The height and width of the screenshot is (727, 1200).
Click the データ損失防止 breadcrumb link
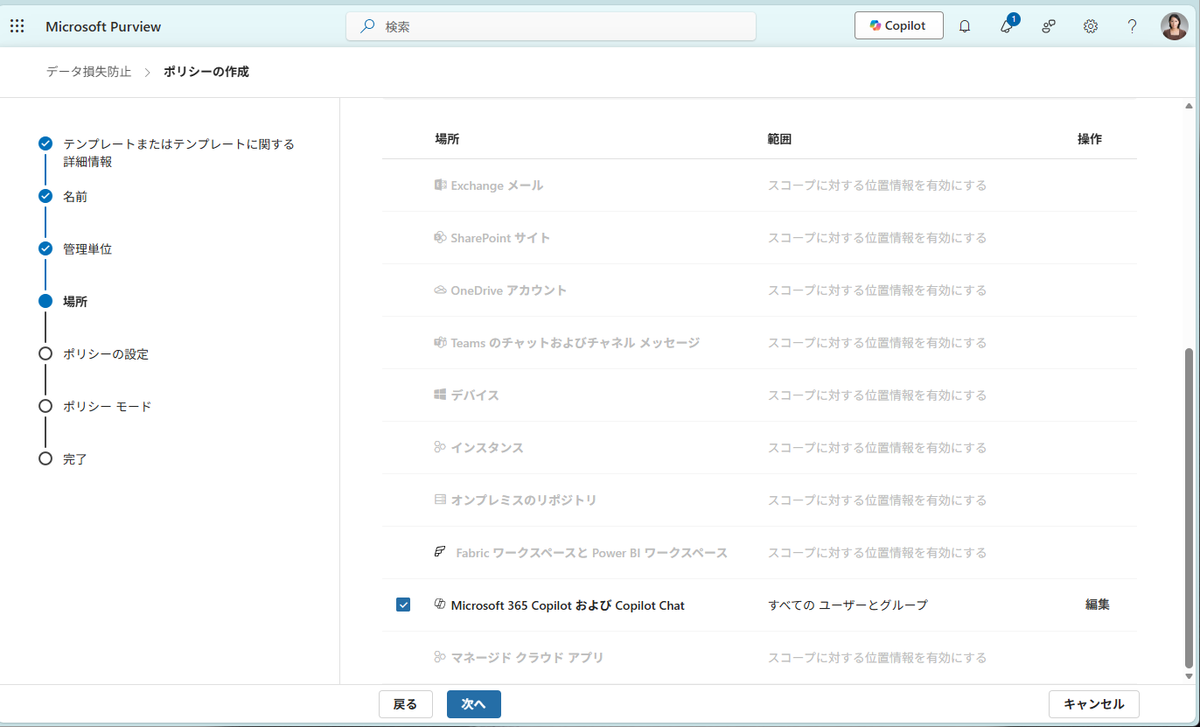pos(88,72)
